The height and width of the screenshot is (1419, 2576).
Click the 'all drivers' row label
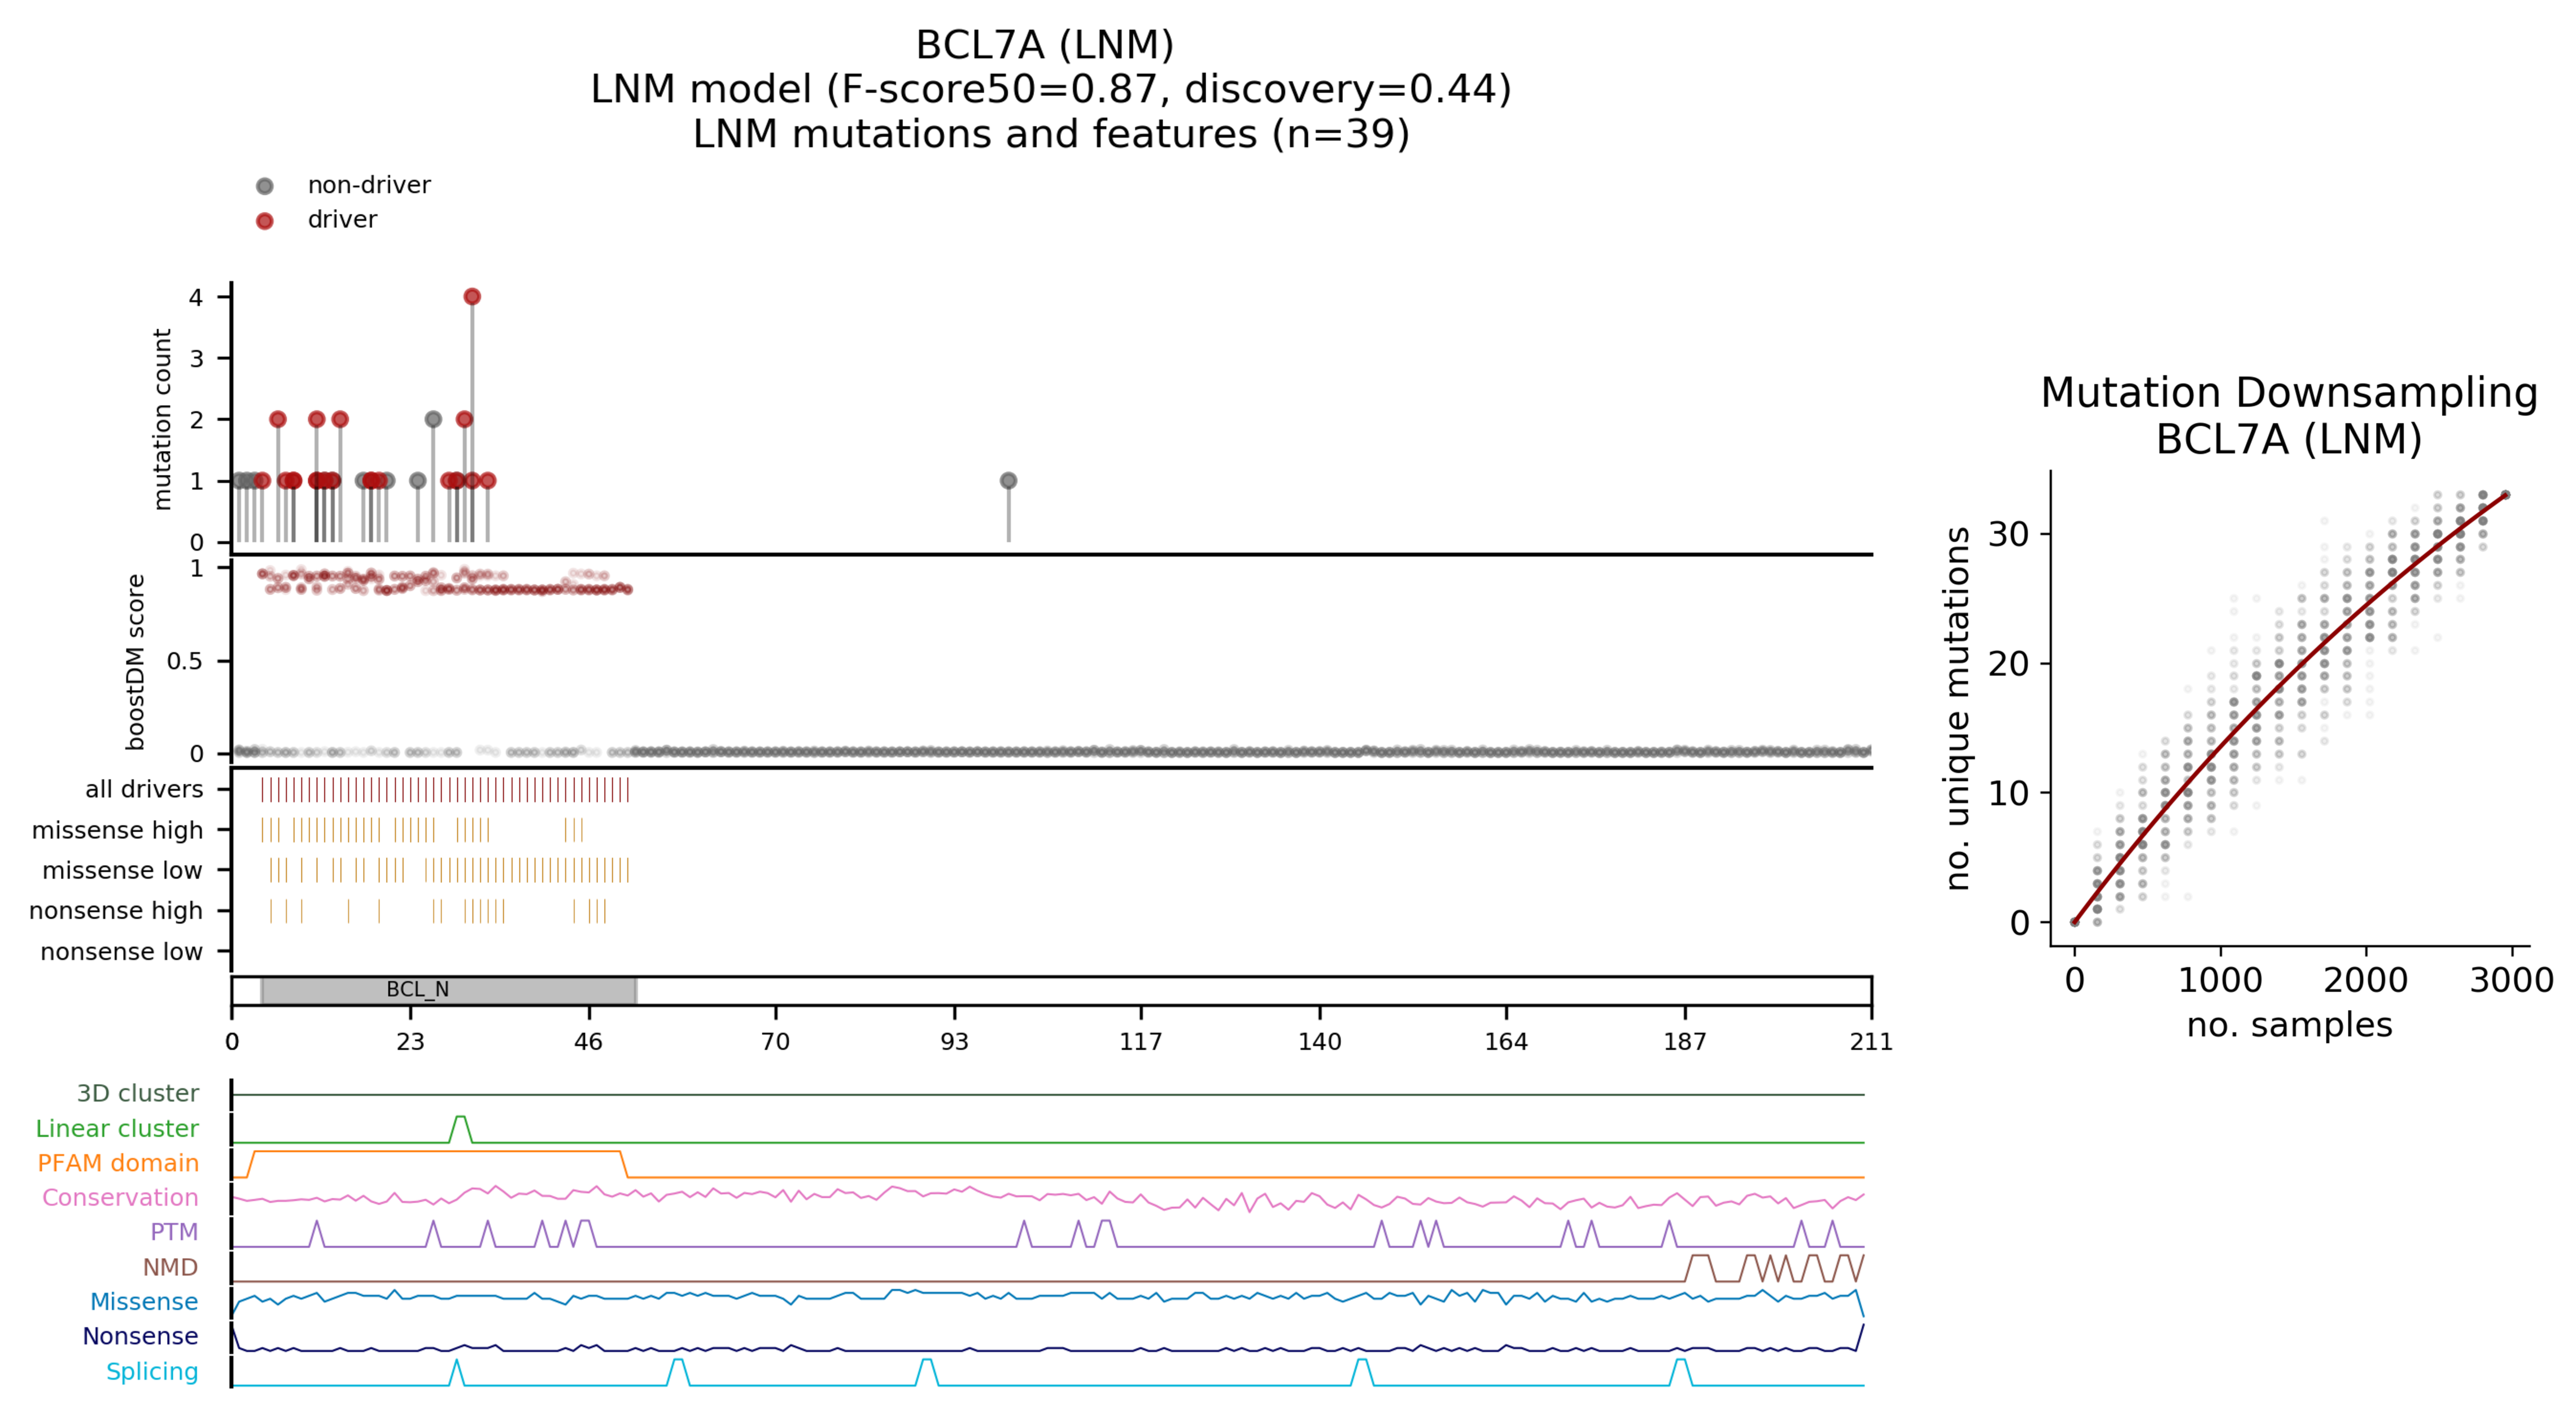coord(144,790)
